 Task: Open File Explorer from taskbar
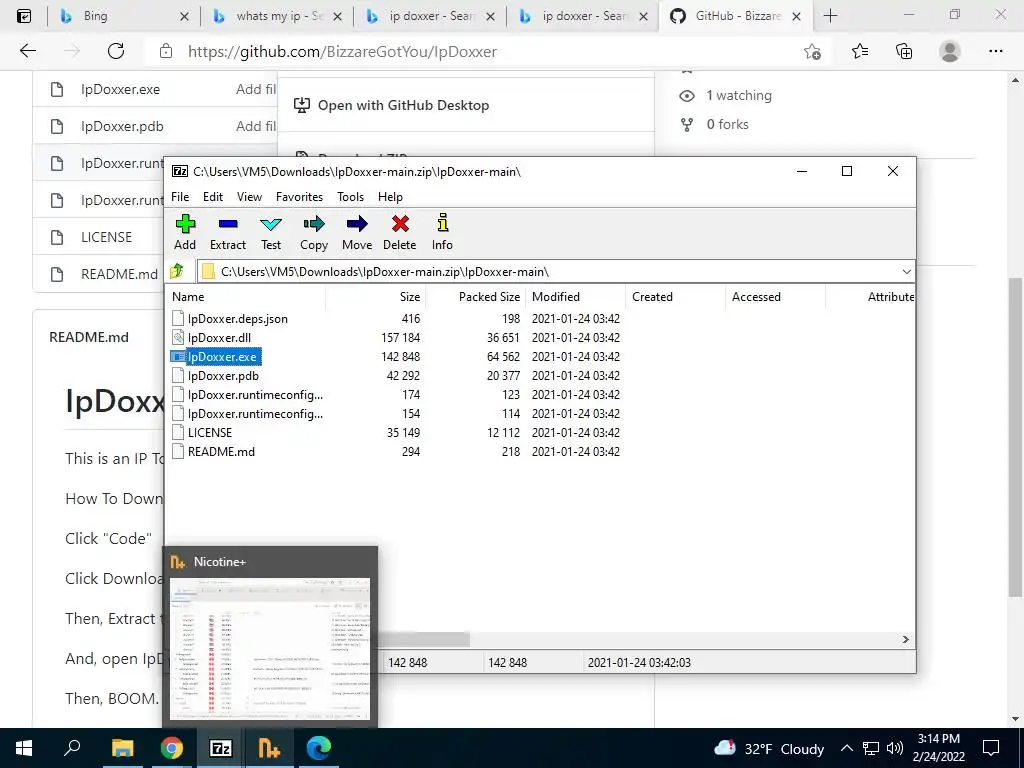pyautogui.click(x=122, y=748)
